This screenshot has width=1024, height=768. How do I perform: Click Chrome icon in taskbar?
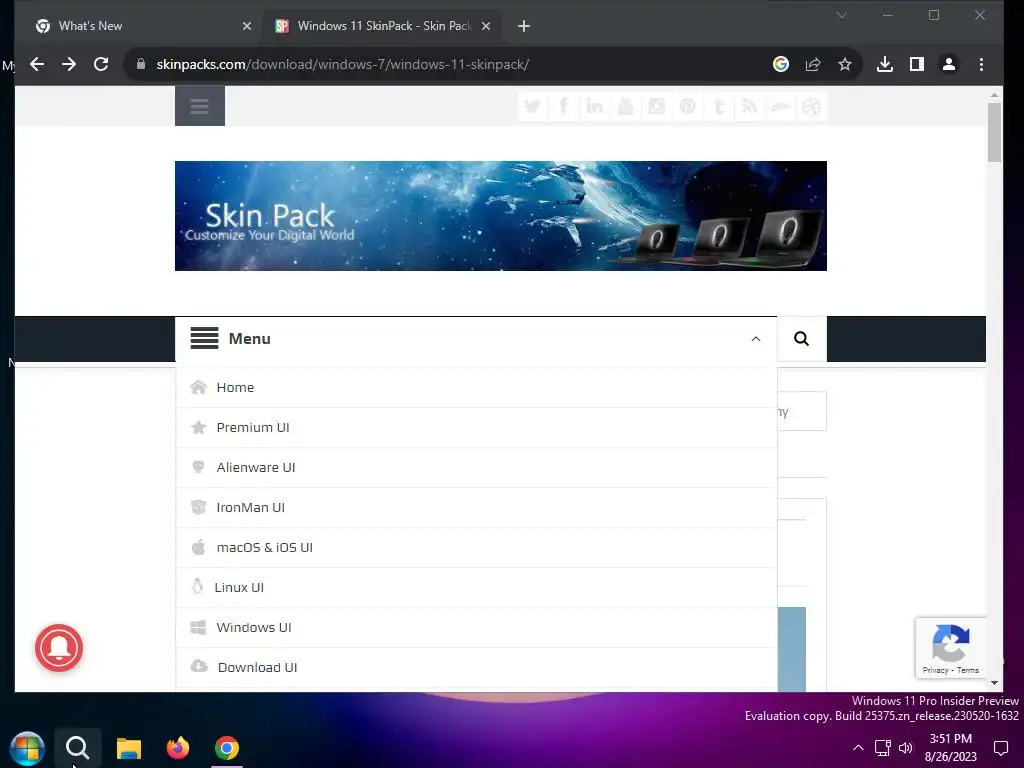[x=227, y=748]
